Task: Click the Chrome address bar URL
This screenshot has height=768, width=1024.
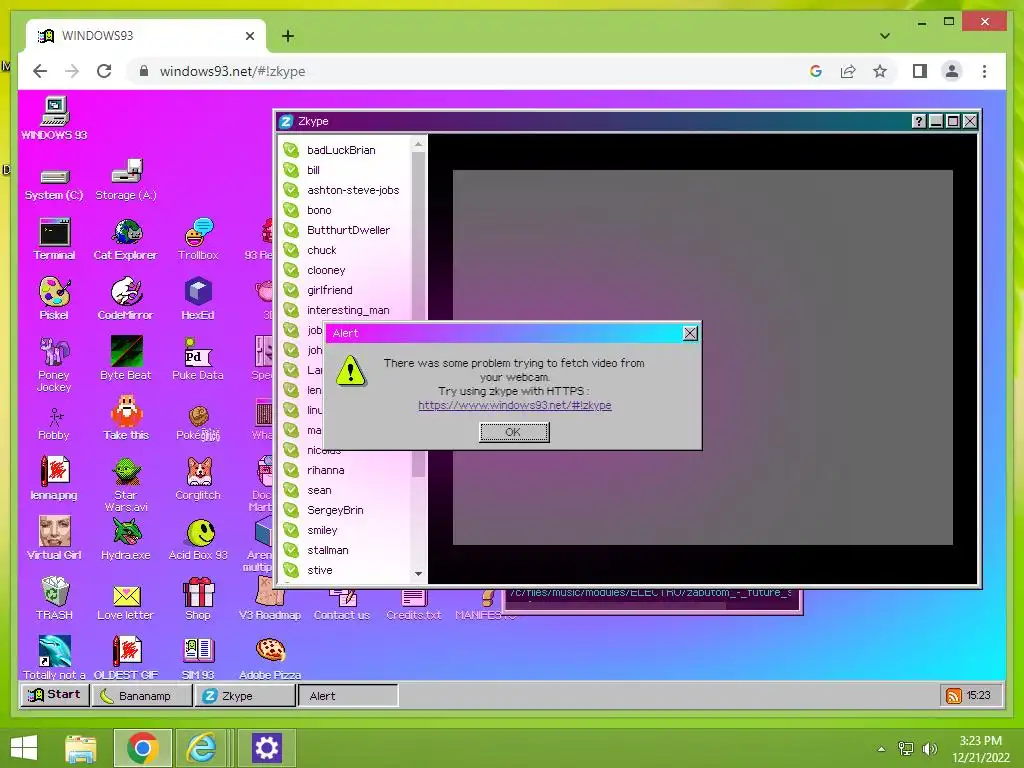Action: click(232, 71)
